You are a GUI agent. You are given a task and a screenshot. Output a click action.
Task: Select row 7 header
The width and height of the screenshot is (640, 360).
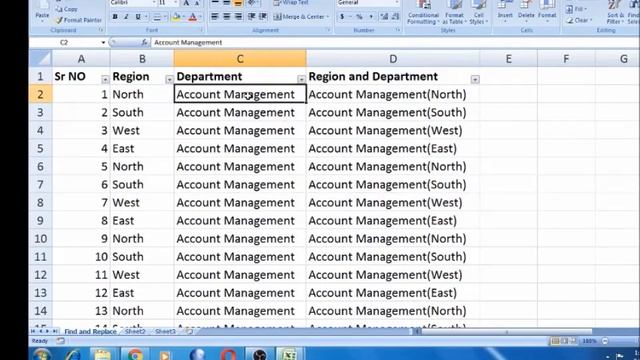click(40, 184)
